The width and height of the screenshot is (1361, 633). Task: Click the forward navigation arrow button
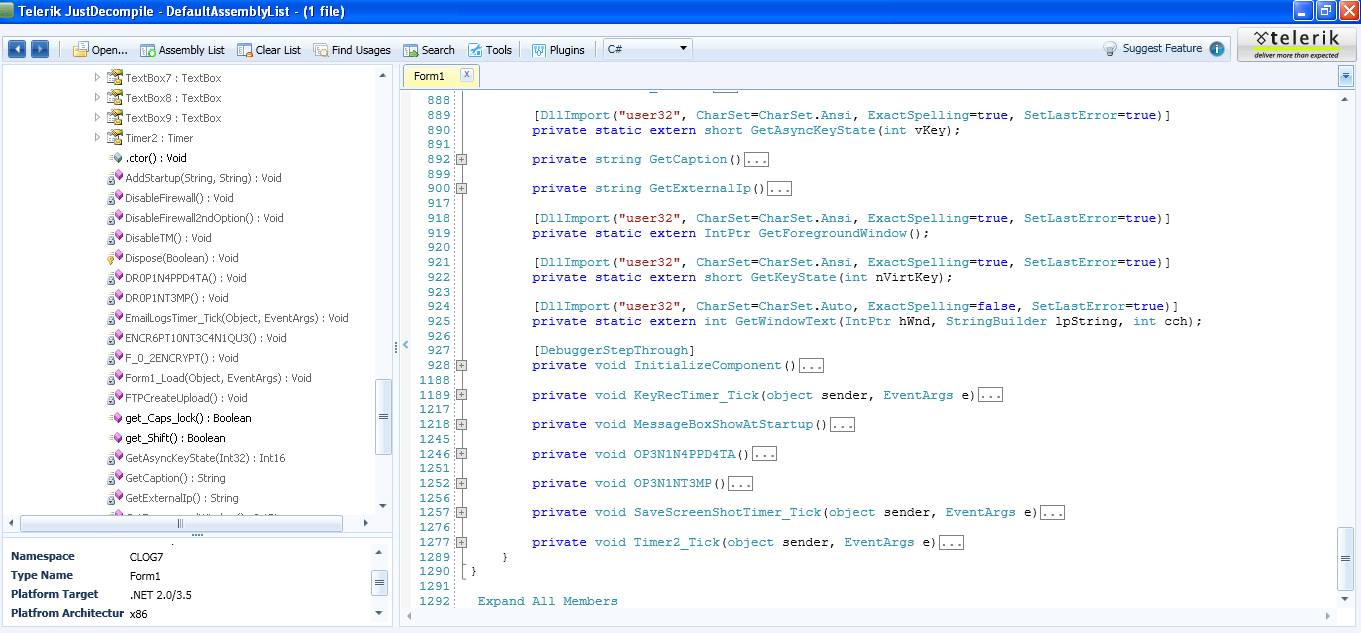(x=40, y=49)
